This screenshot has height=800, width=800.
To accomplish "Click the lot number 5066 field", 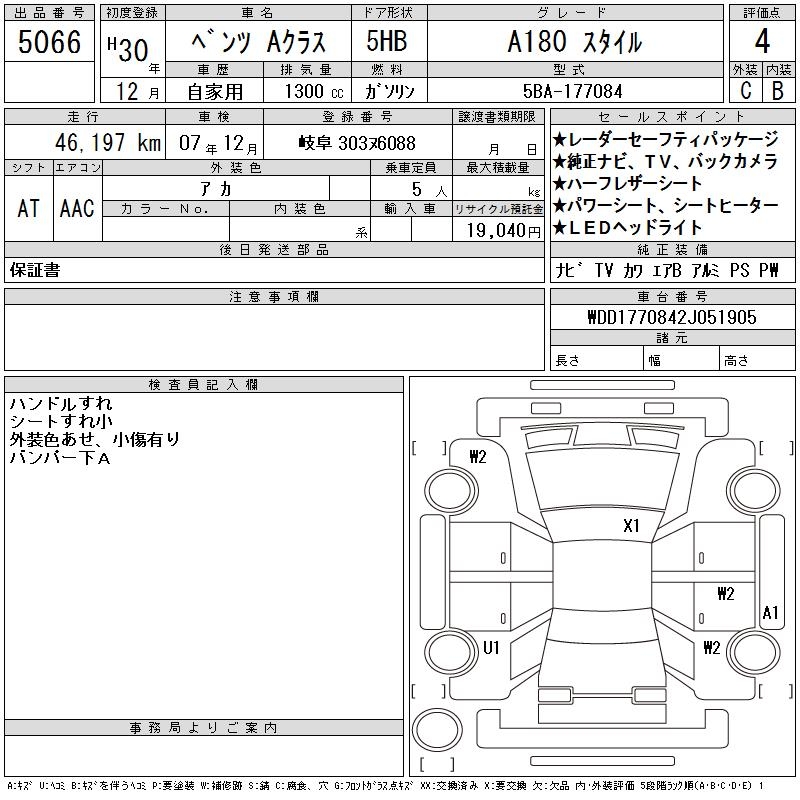I will pyautogui.click(x=50, y=42).
